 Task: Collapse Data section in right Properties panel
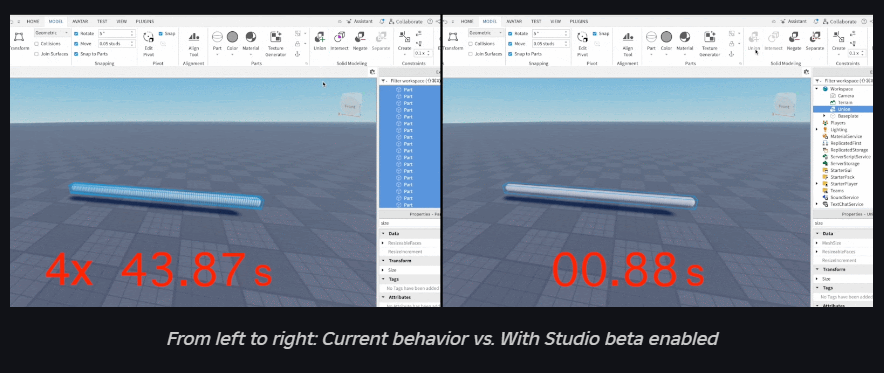pos(817,233)
